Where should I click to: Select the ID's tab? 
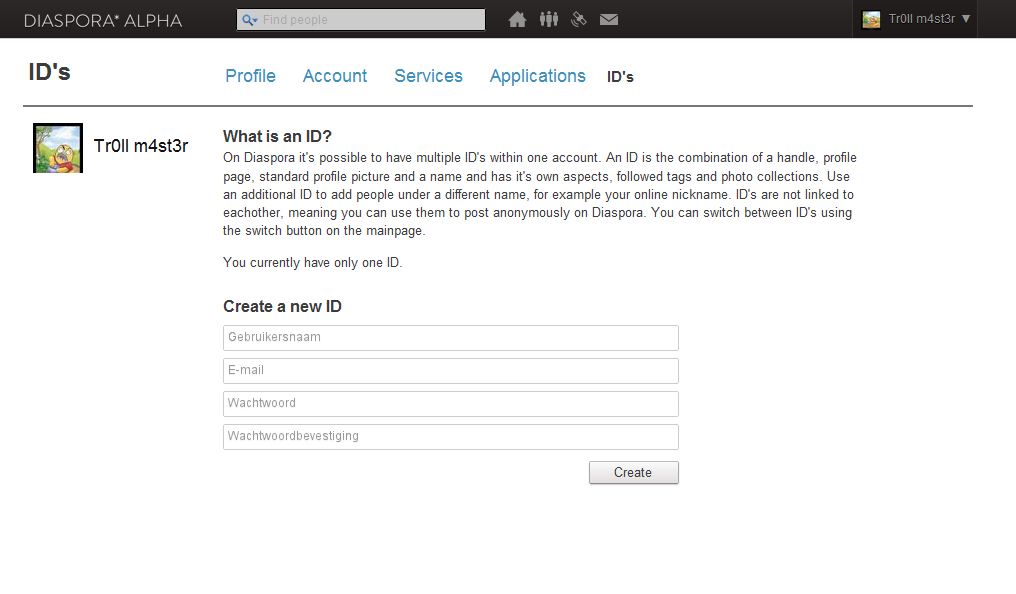point(620,76)
